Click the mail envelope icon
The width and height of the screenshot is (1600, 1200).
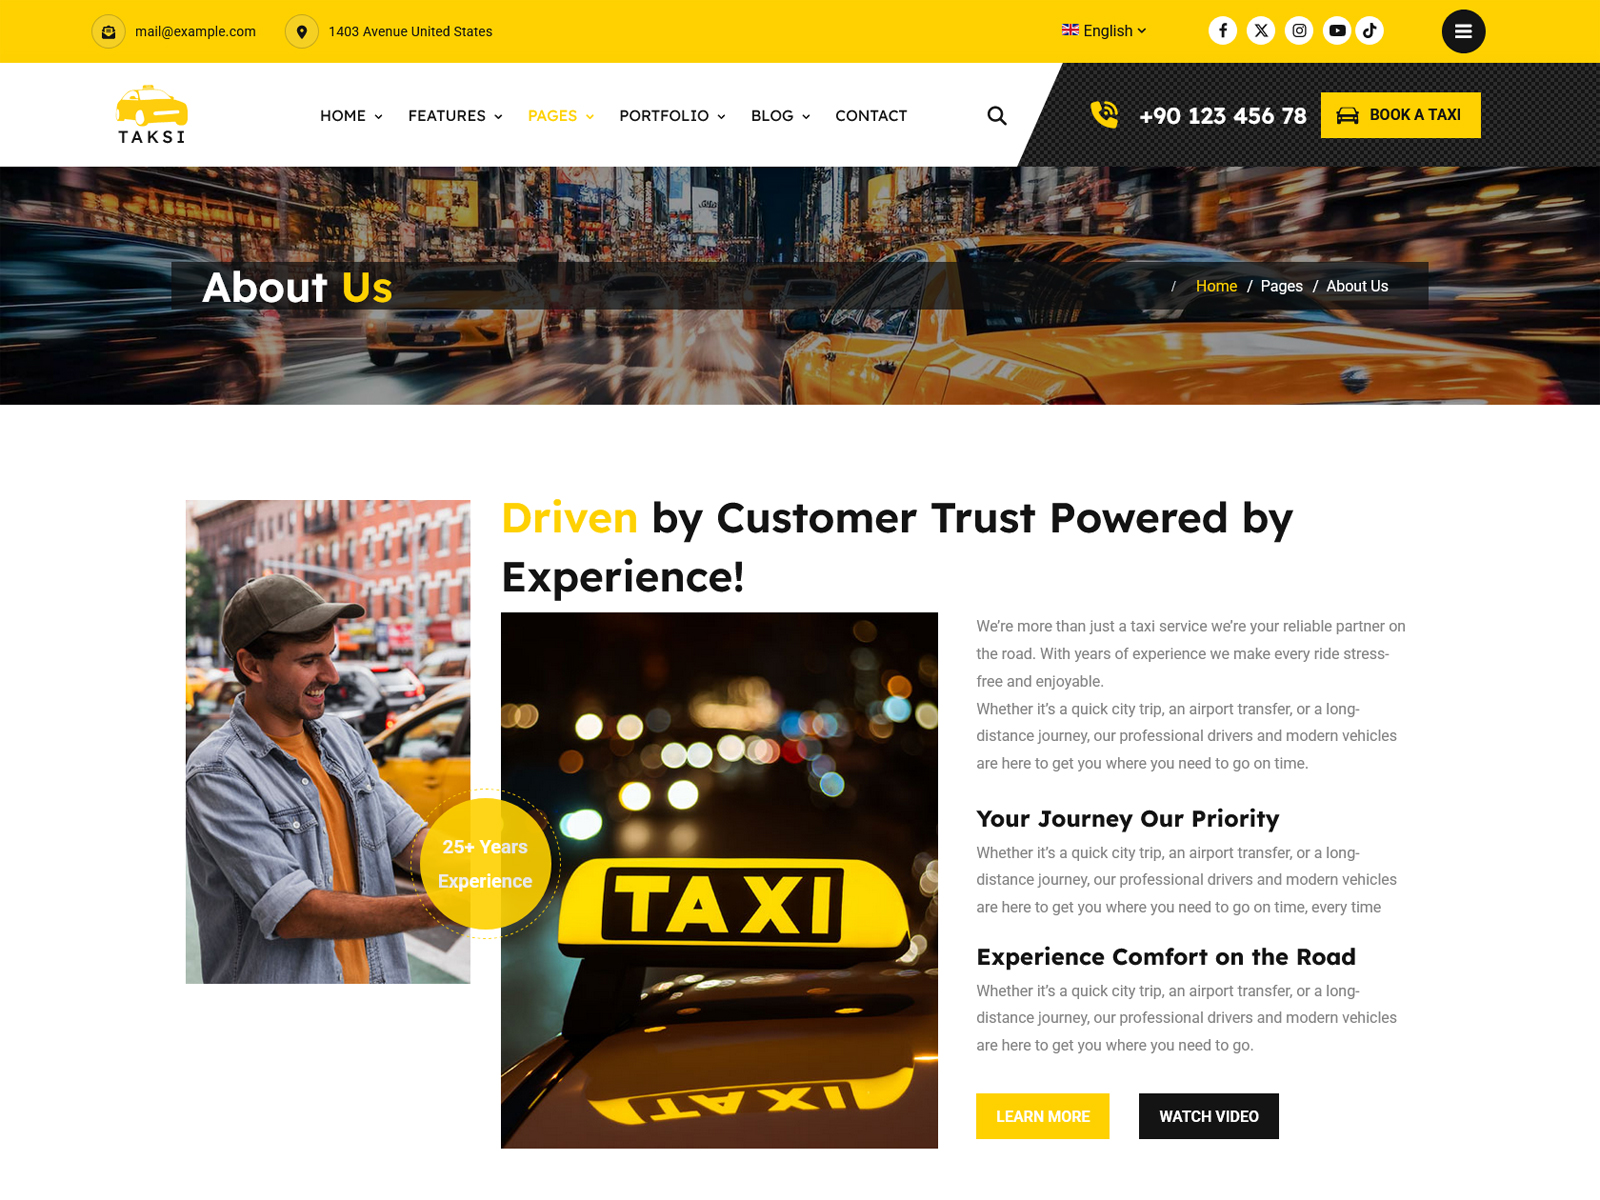pos(108,32)
